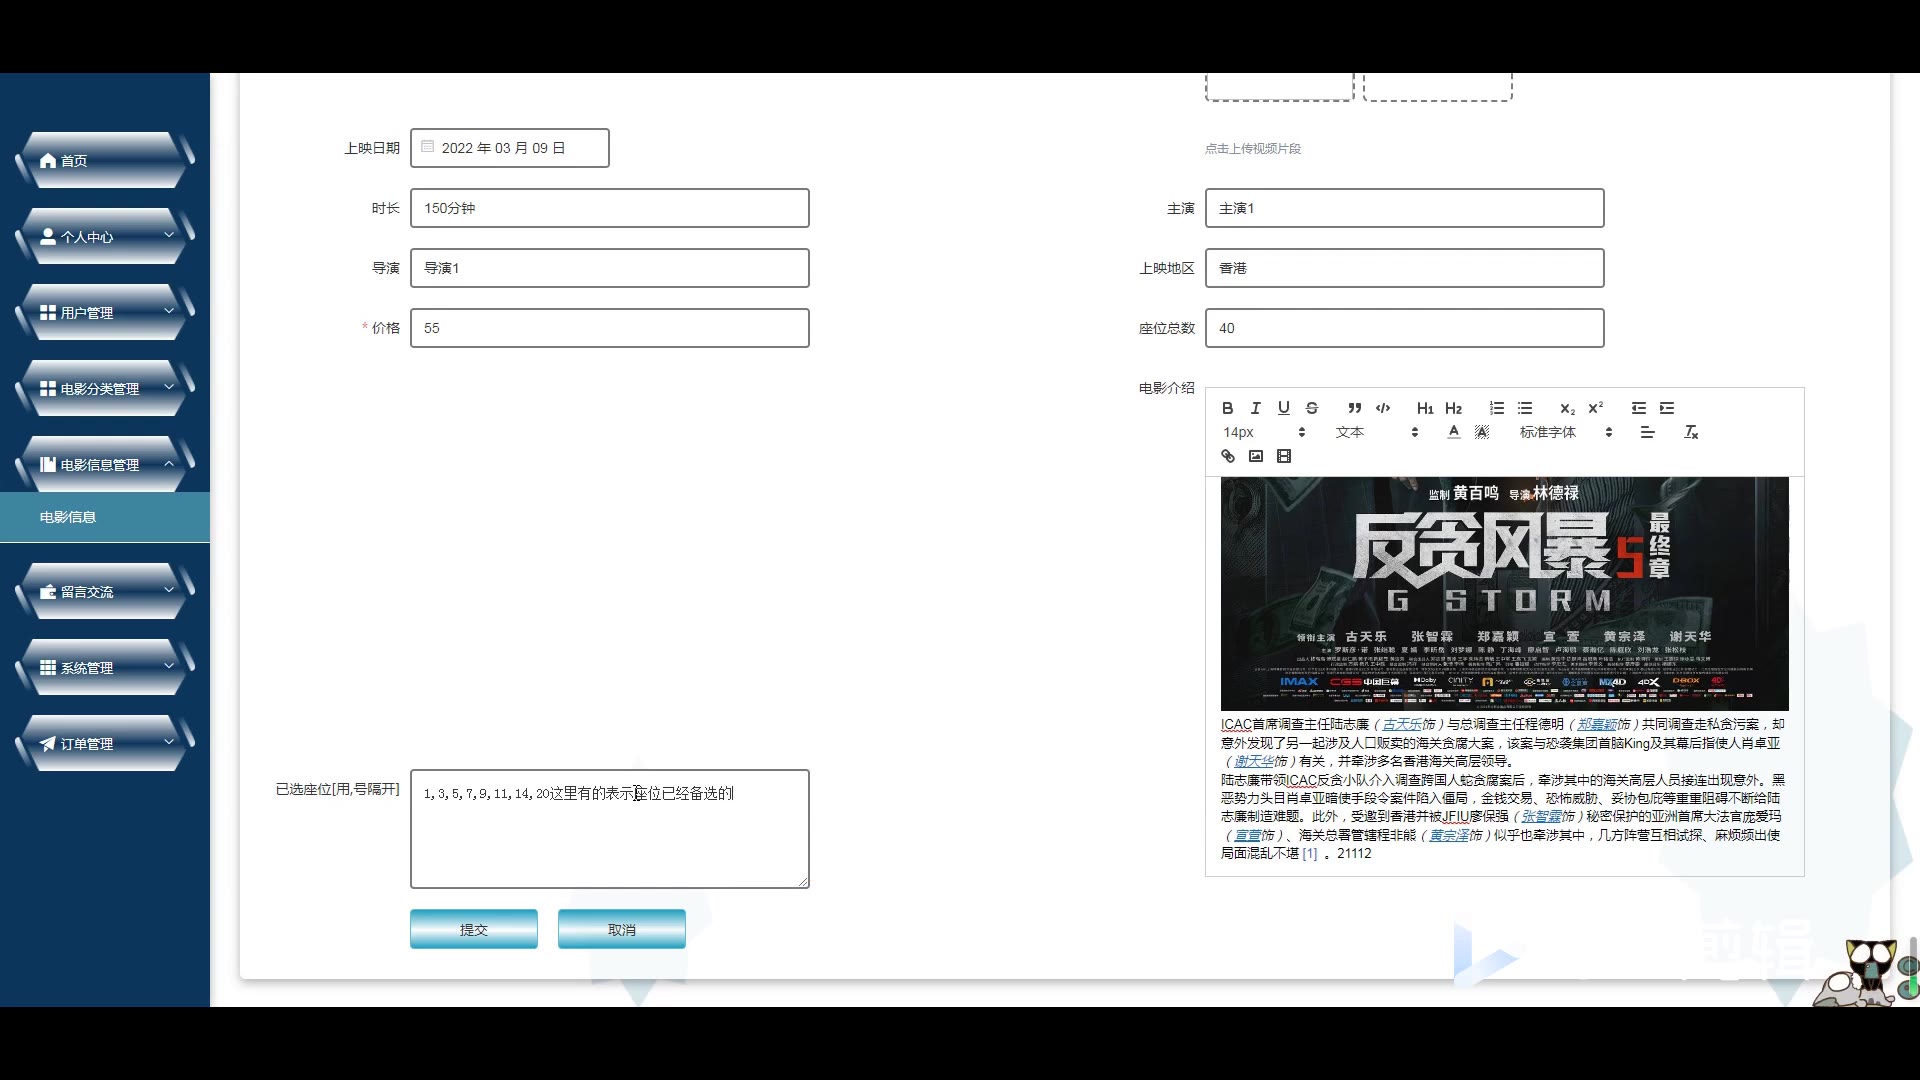Click the 提交 submit button
1920x1080 pixels.
pyautogui.click(x=474, y=929)
